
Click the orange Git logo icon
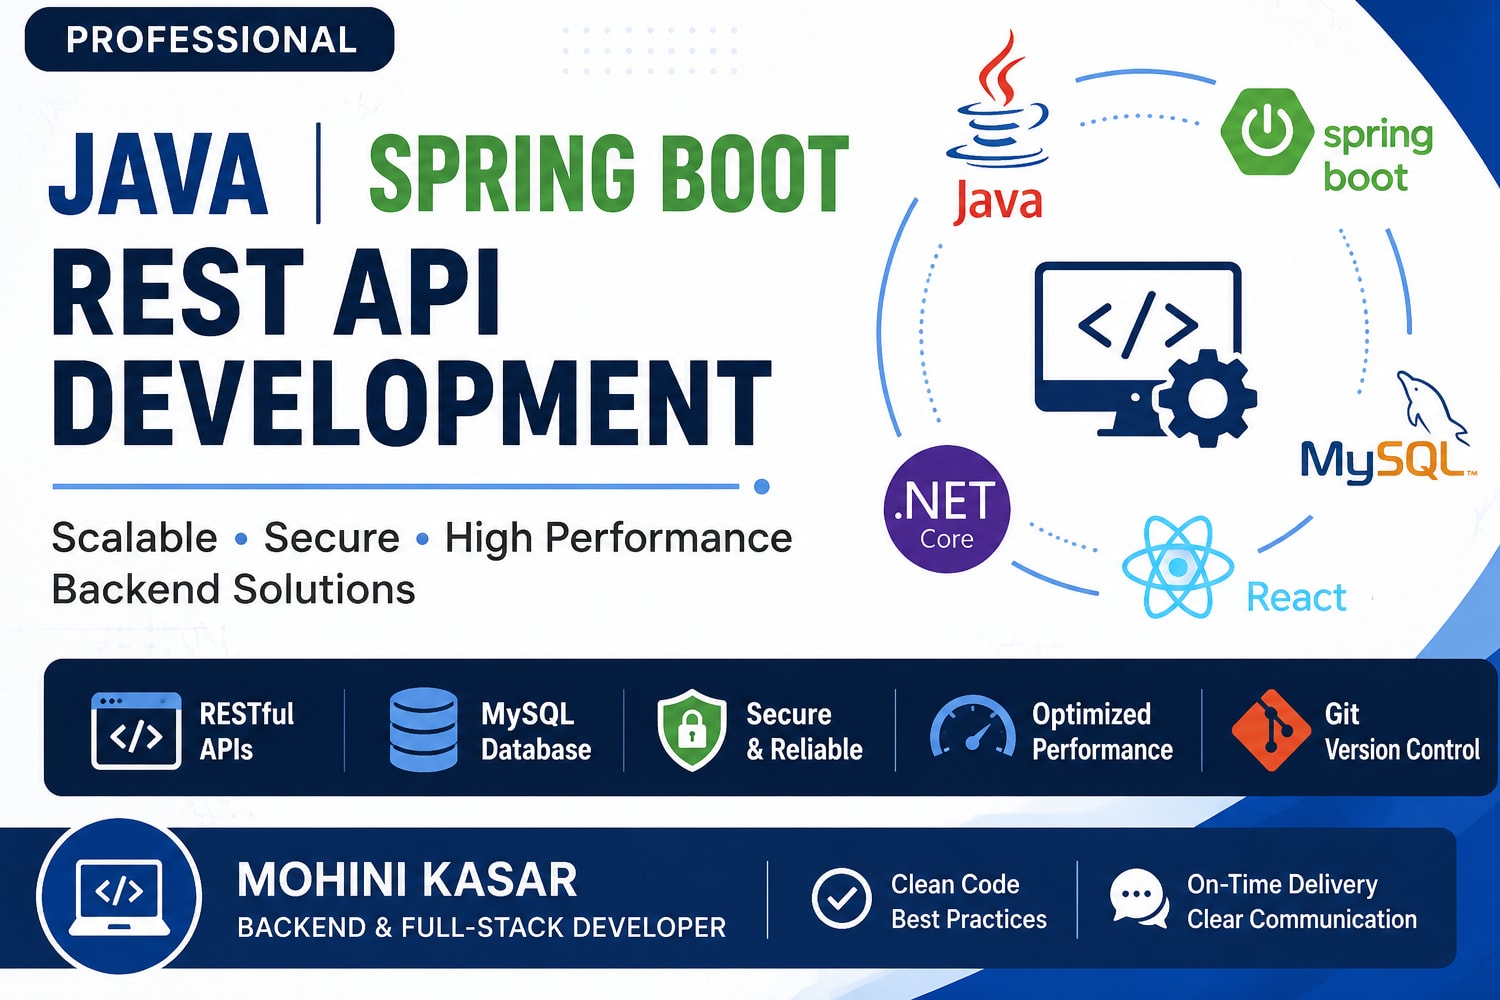1270,730
